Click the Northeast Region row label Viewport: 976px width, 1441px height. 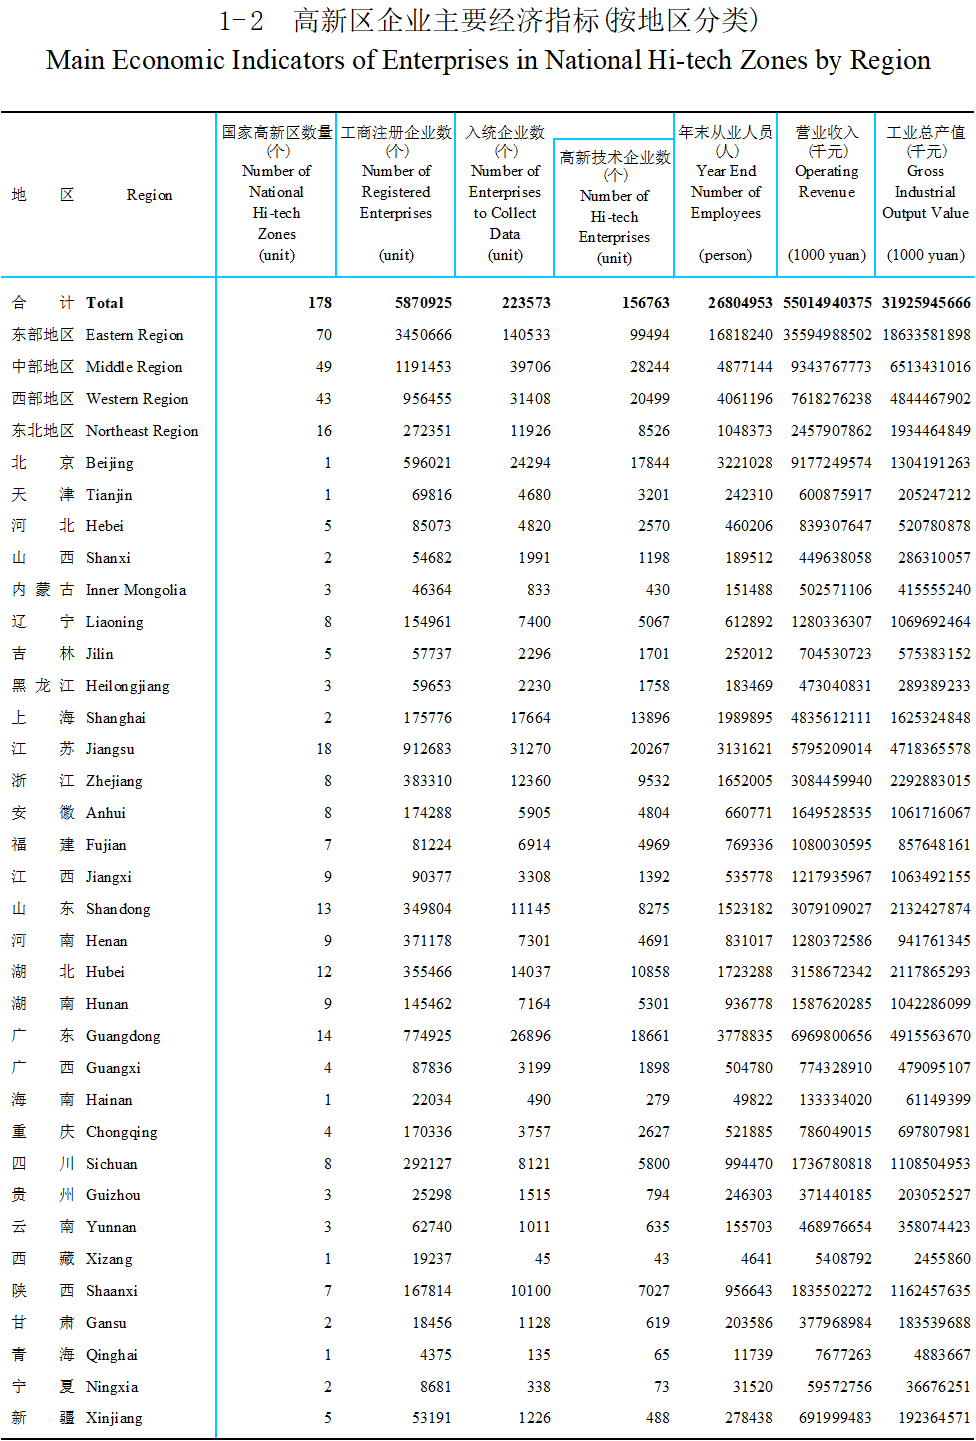(x=142, y=431)
